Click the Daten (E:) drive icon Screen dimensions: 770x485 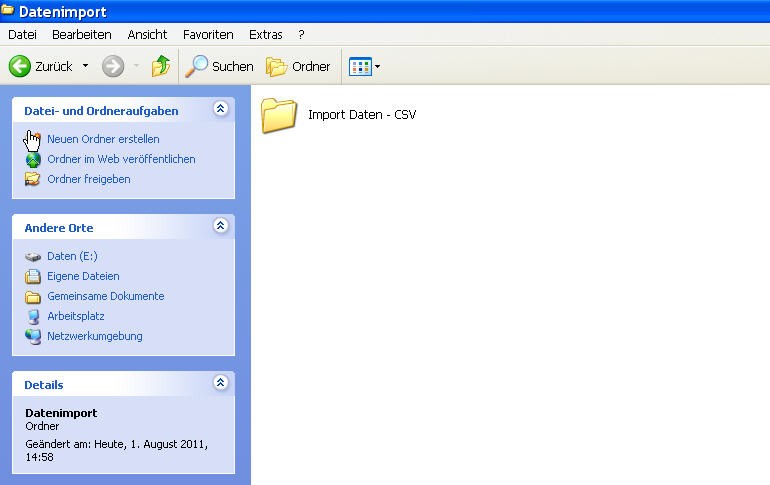pos(33,256)
